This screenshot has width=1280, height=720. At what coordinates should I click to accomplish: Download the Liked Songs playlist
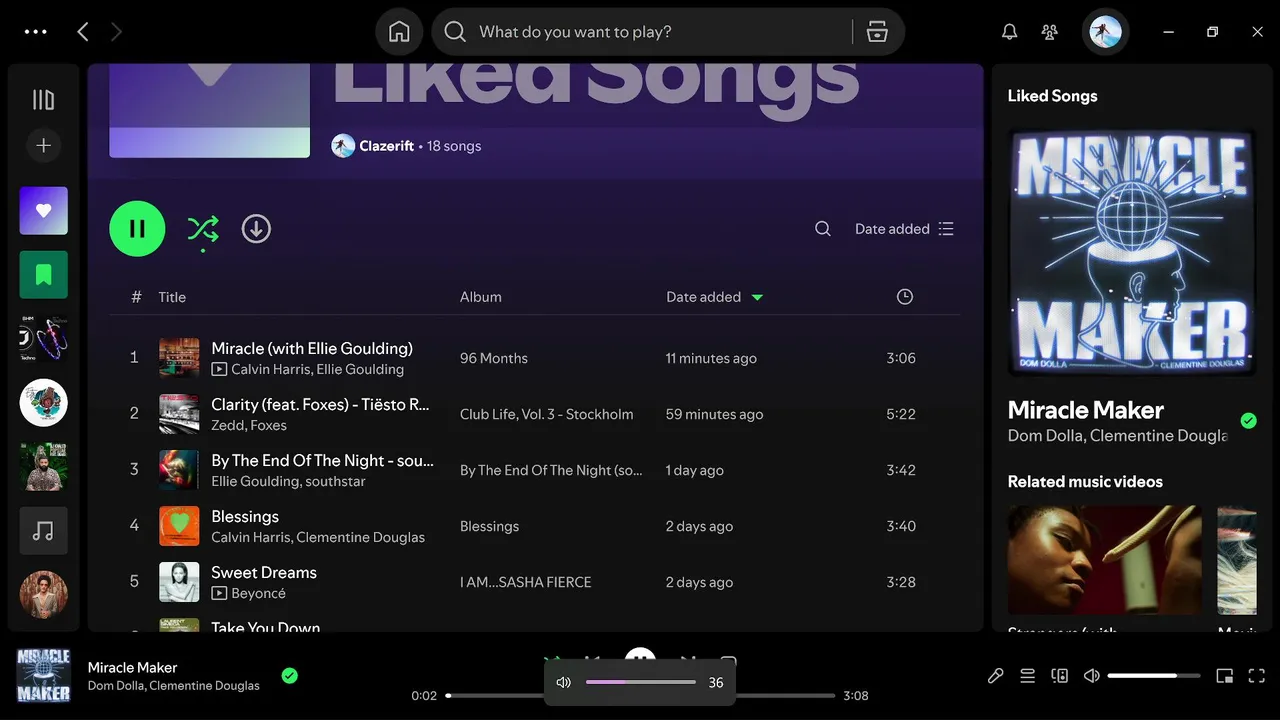[256, 229]
